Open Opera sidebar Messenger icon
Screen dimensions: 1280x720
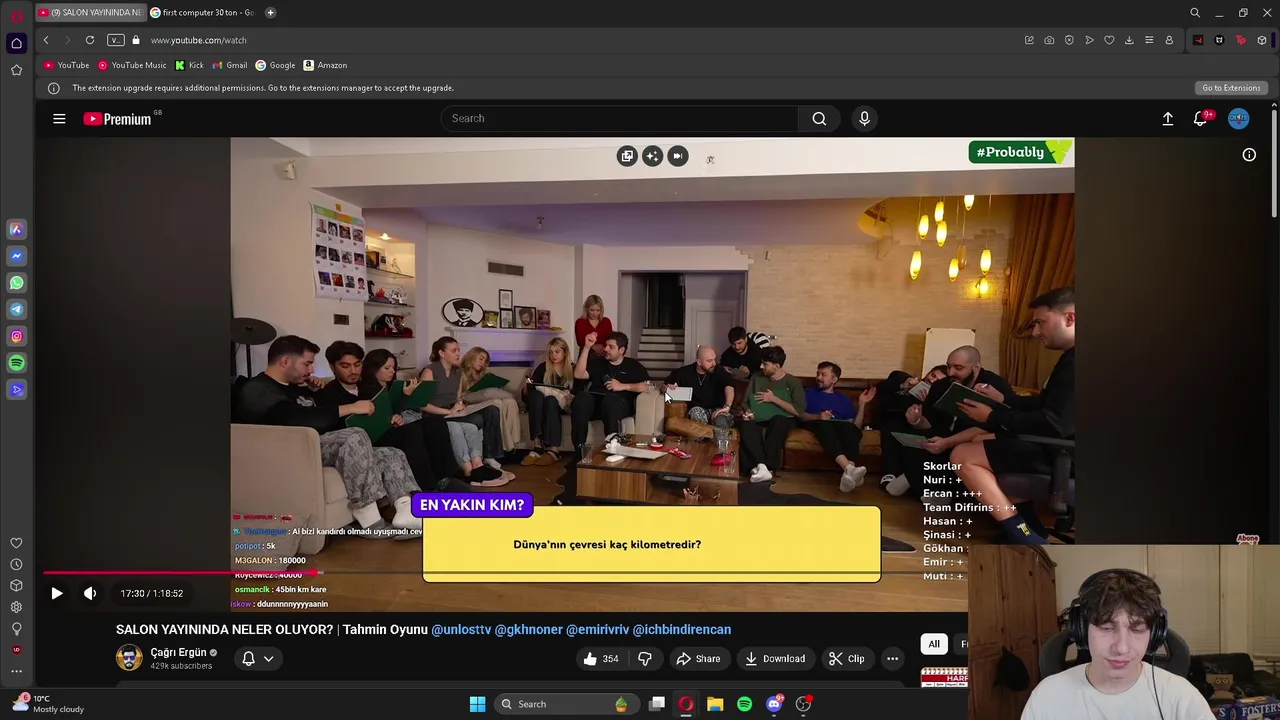coord(17,256)
